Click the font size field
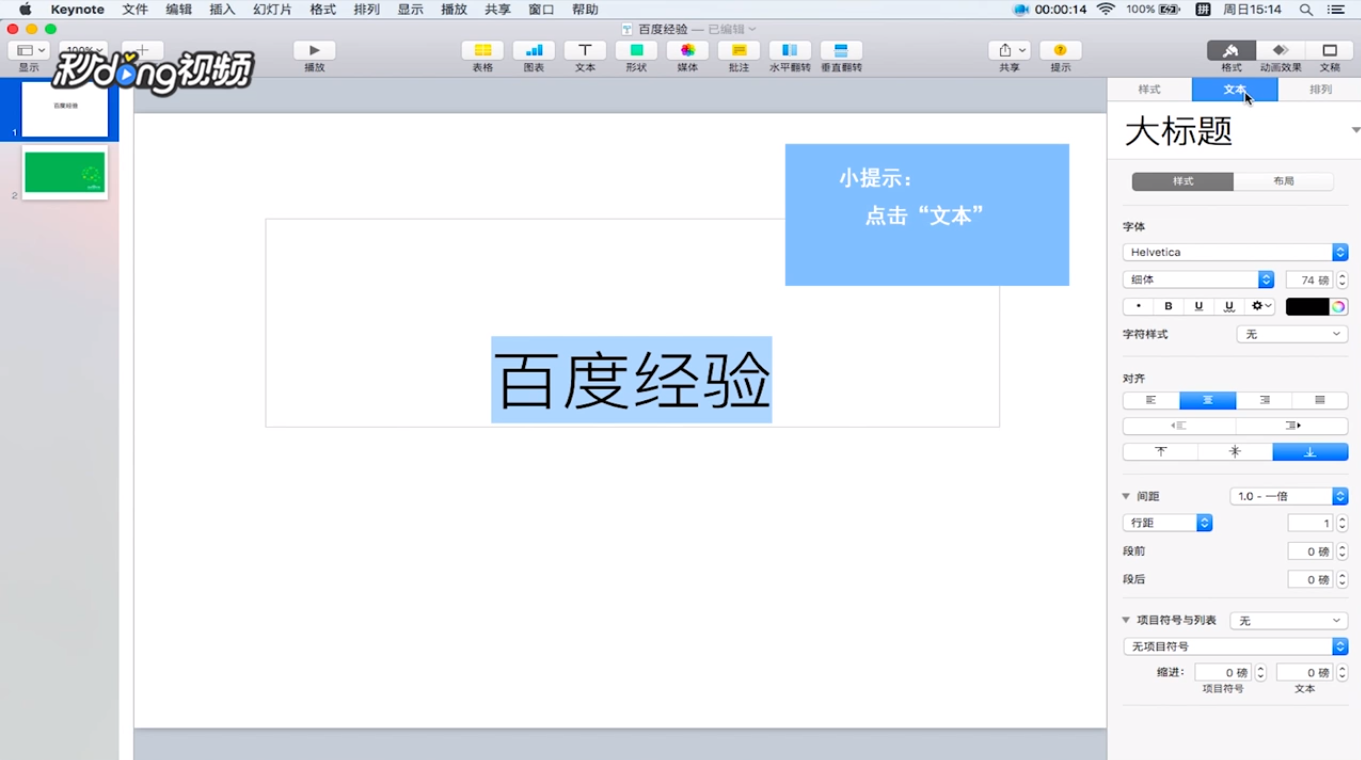Screen dimensions: 1361x760 pos(1309,280)
